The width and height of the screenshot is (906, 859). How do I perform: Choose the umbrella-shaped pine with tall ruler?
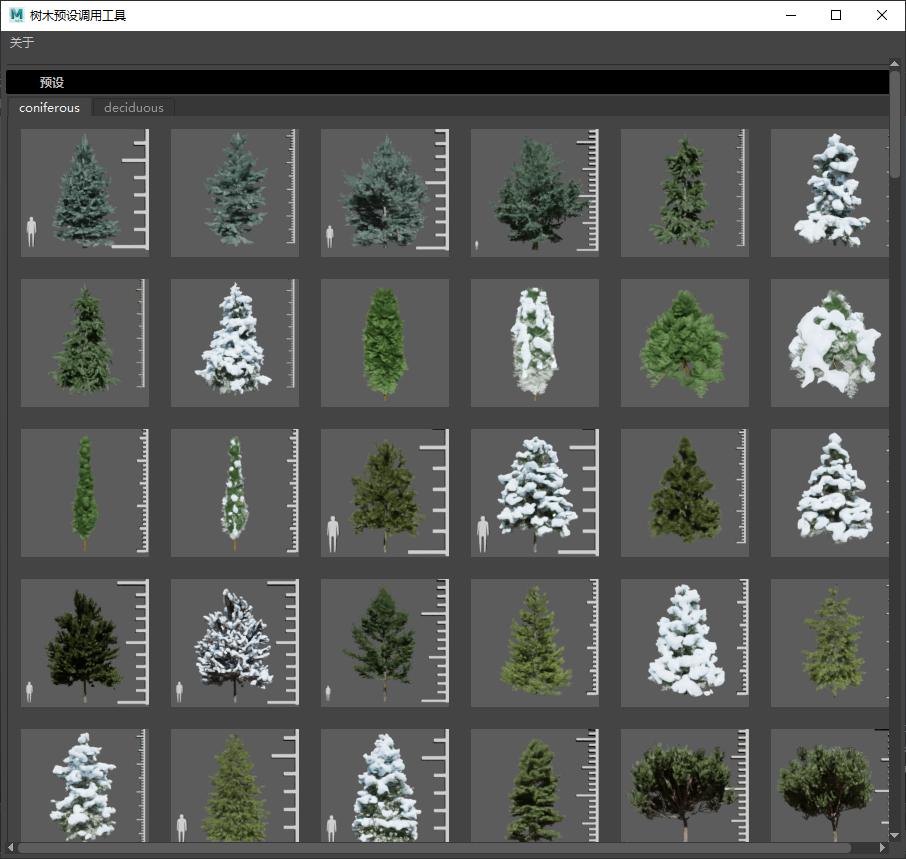coord(685,786)
